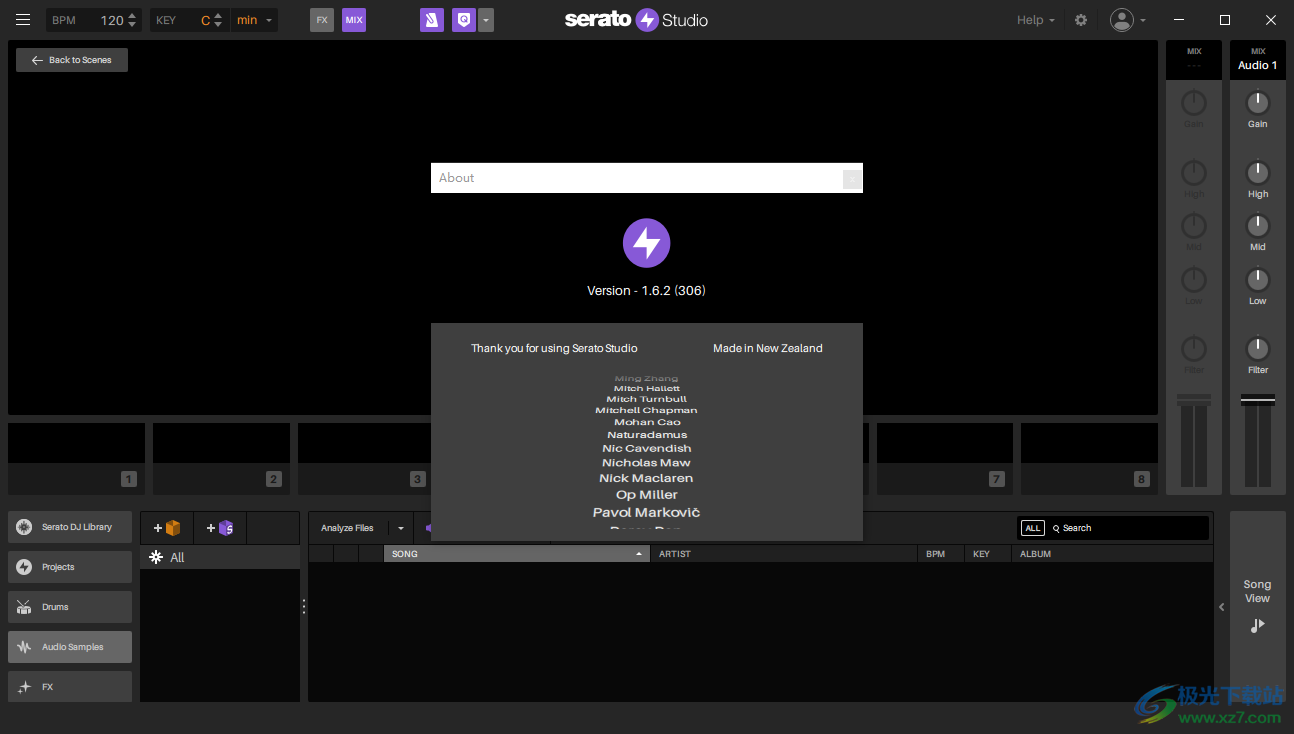Click the quantize Q icon
The width and height of the screenshot is (1294, 734).
[463, 20]
